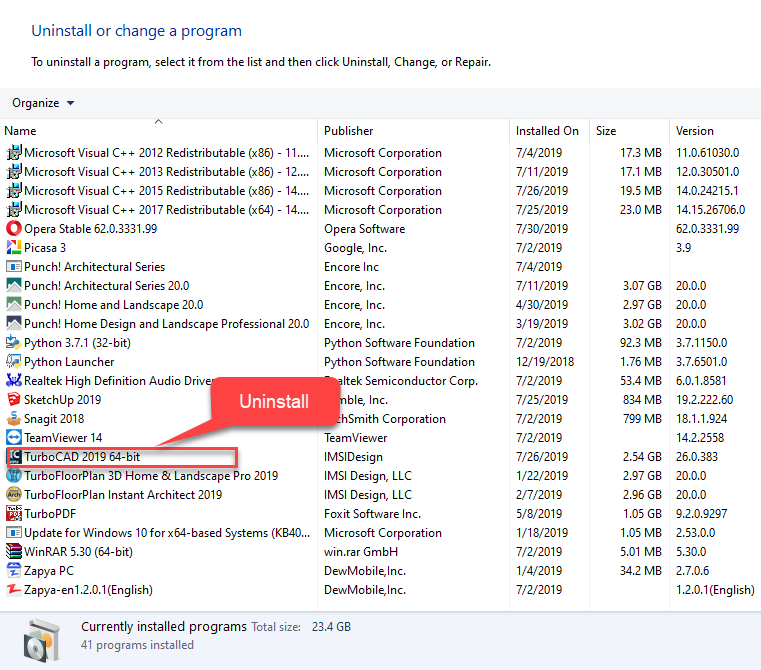Click the TurboPDF icon

click(x=14, y=513)
